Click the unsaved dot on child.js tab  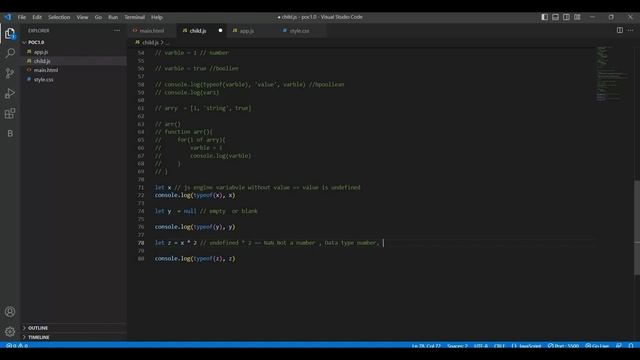click(220, 31)
